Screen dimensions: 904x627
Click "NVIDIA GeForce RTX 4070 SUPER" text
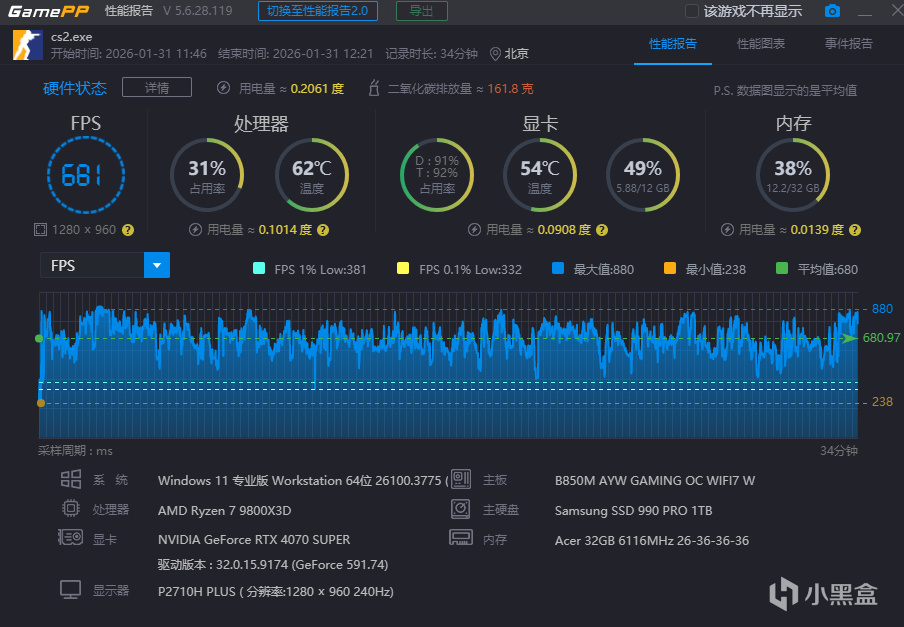[x=254, y=540]
